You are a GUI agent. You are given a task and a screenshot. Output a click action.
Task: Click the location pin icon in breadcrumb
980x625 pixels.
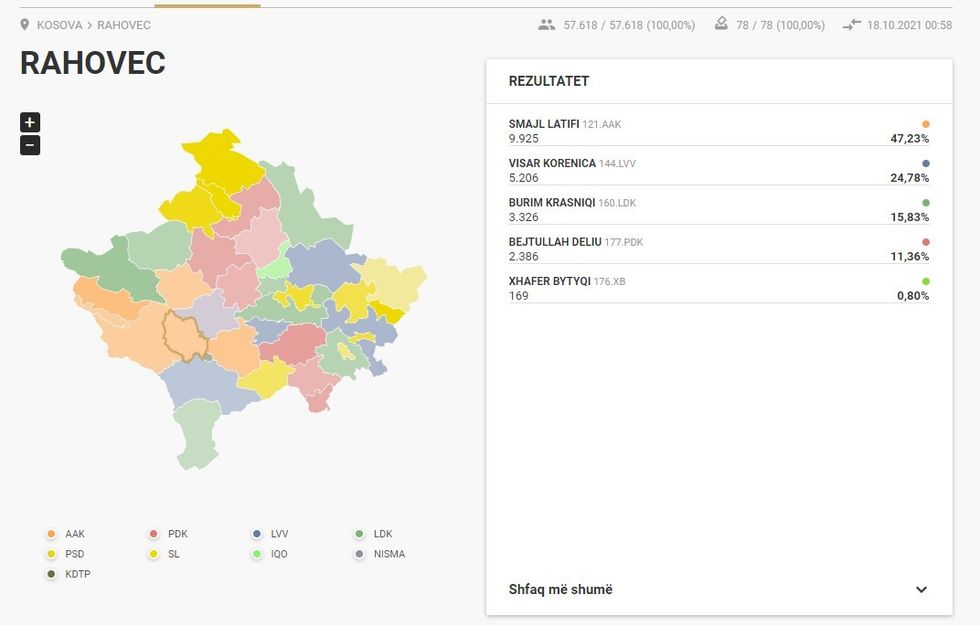[25, 25]
